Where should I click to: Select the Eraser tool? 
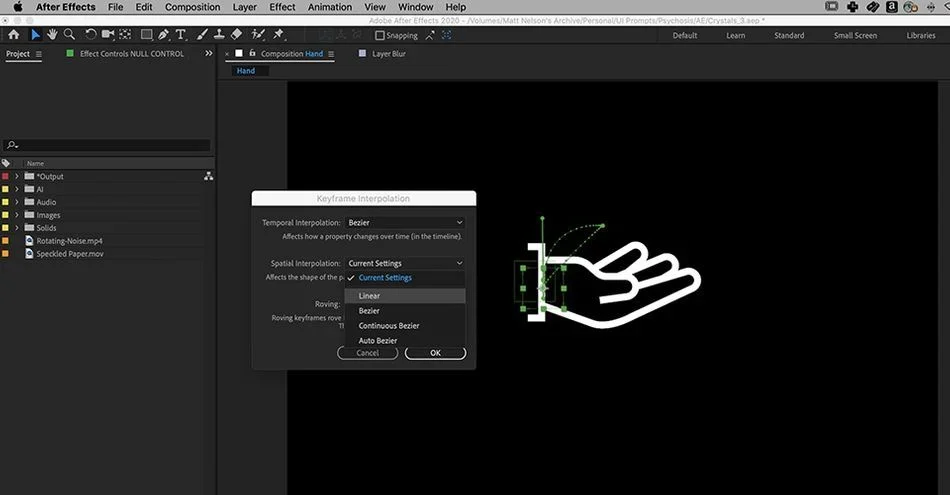(x=236, y=35)
